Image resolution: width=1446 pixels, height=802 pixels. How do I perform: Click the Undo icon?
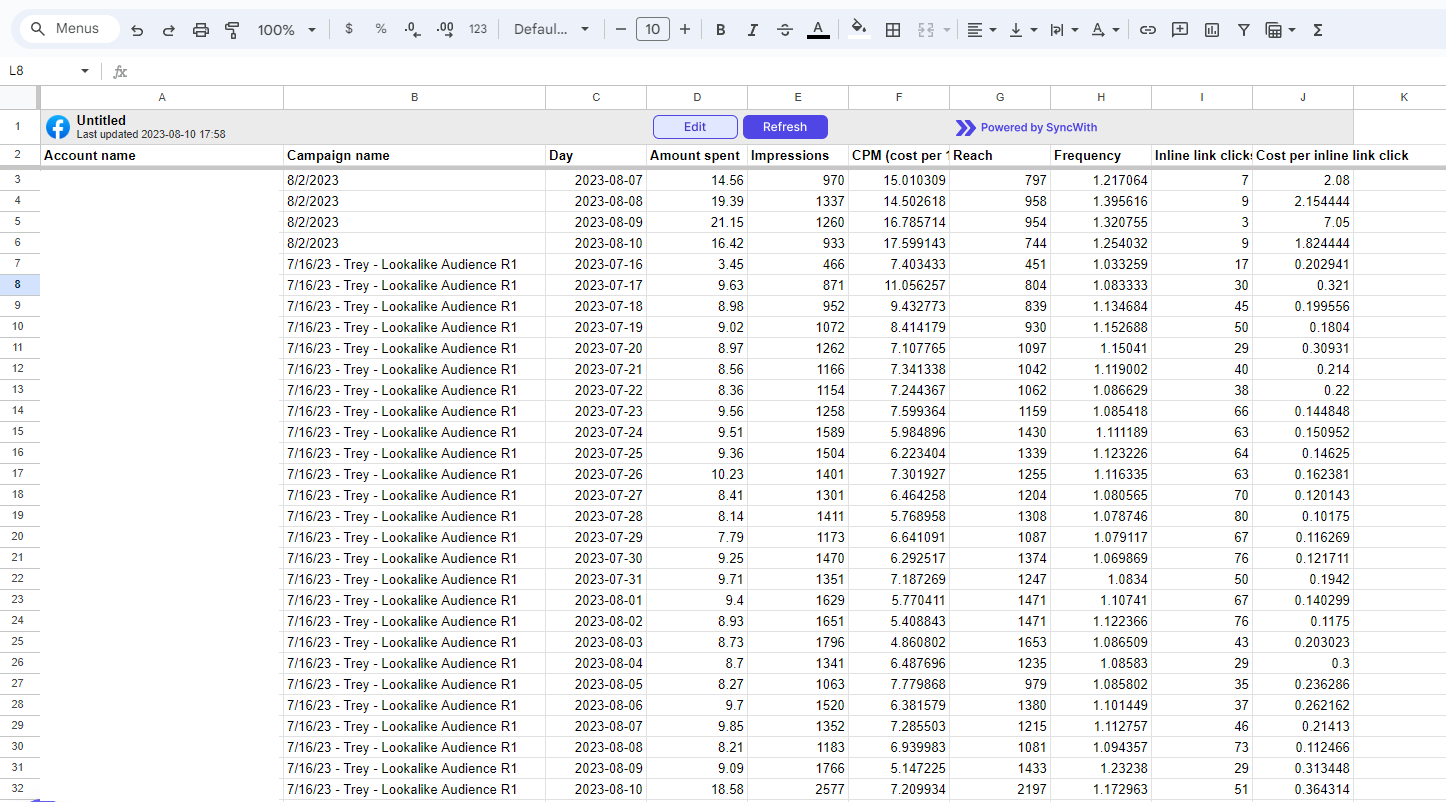pos(137,30)
